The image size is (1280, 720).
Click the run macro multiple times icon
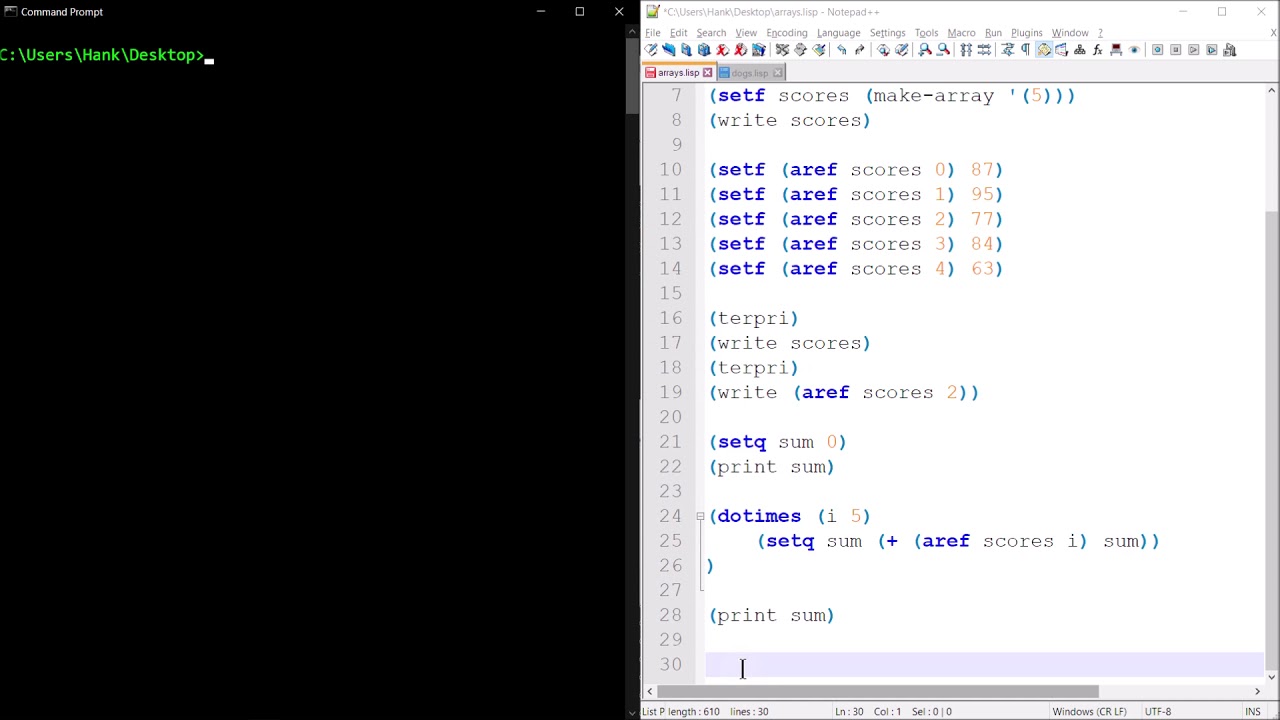[x=1211, y=50]
